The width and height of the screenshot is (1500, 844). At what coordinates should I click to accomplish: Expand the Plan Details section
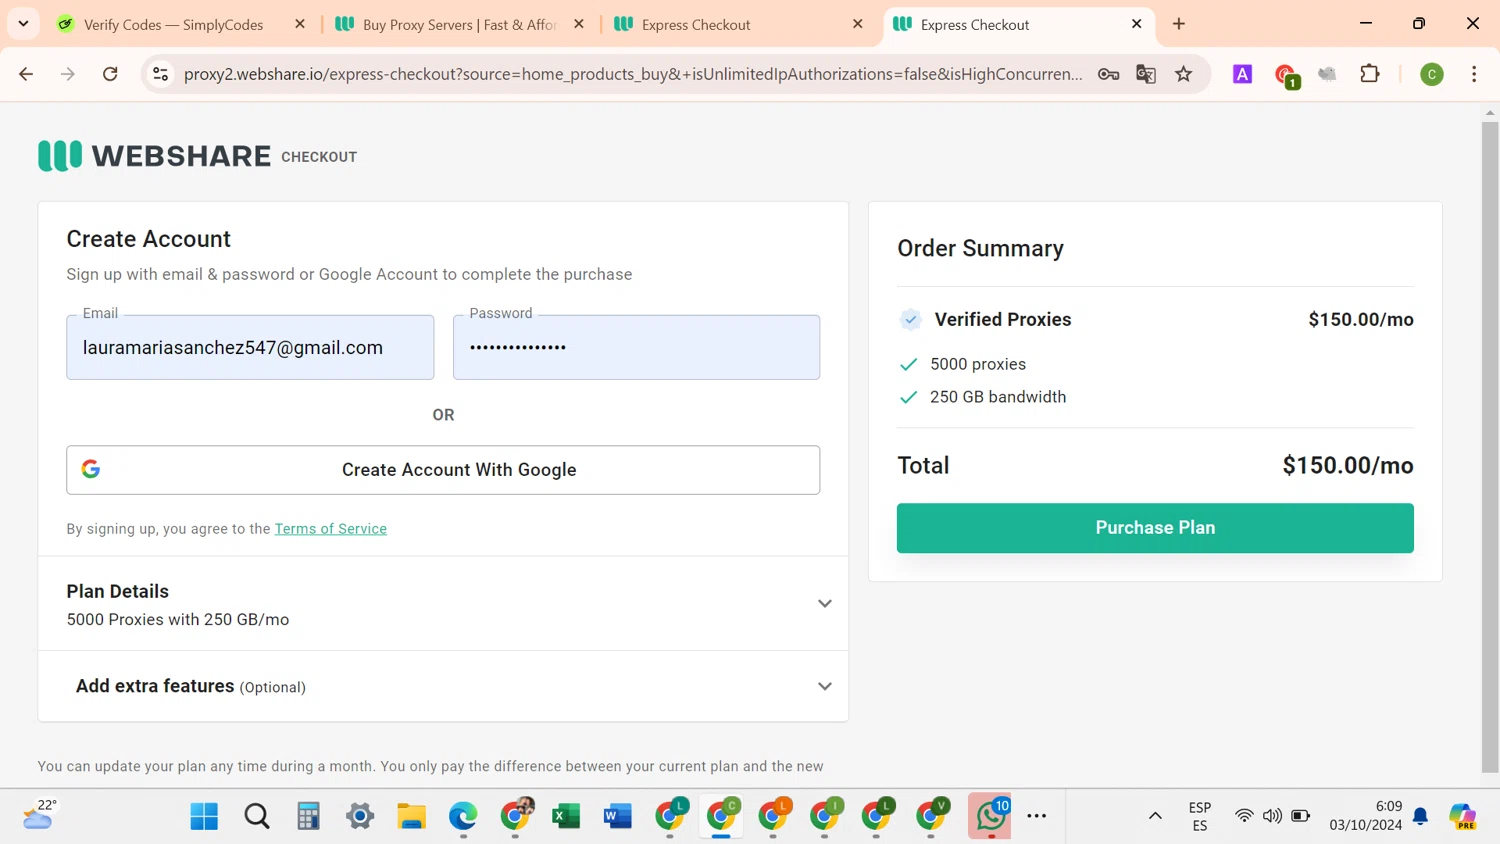(443, 604)
